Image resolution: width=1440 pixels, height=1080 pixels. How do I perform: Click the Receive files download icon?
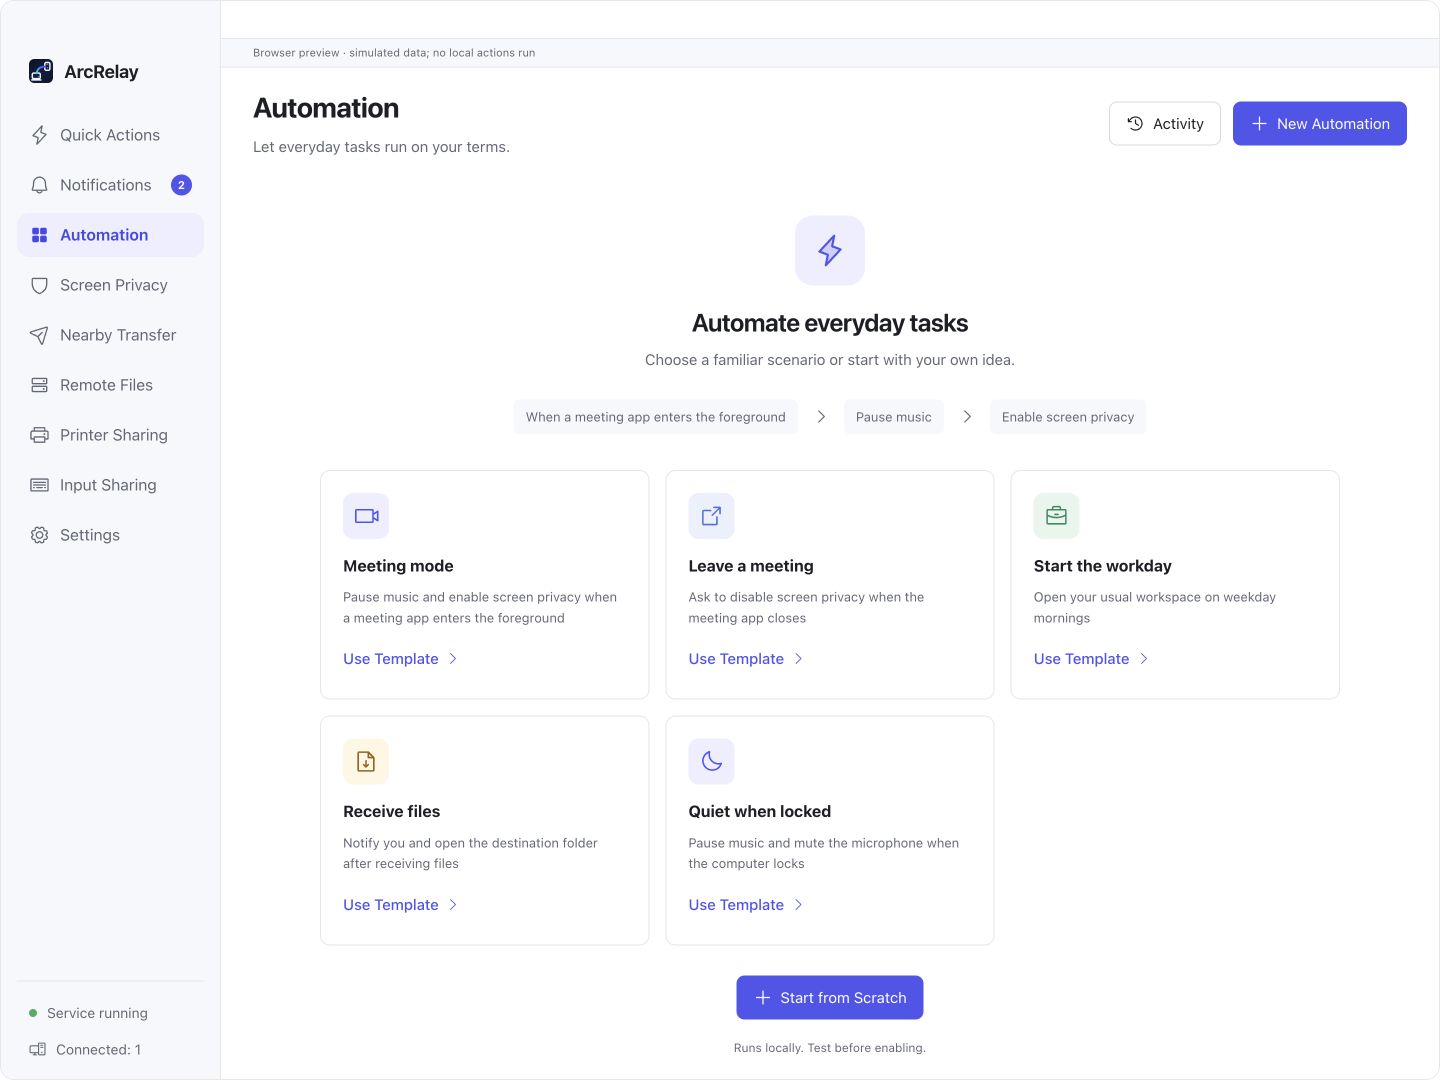pyautogui.click(x=366, y=762)
